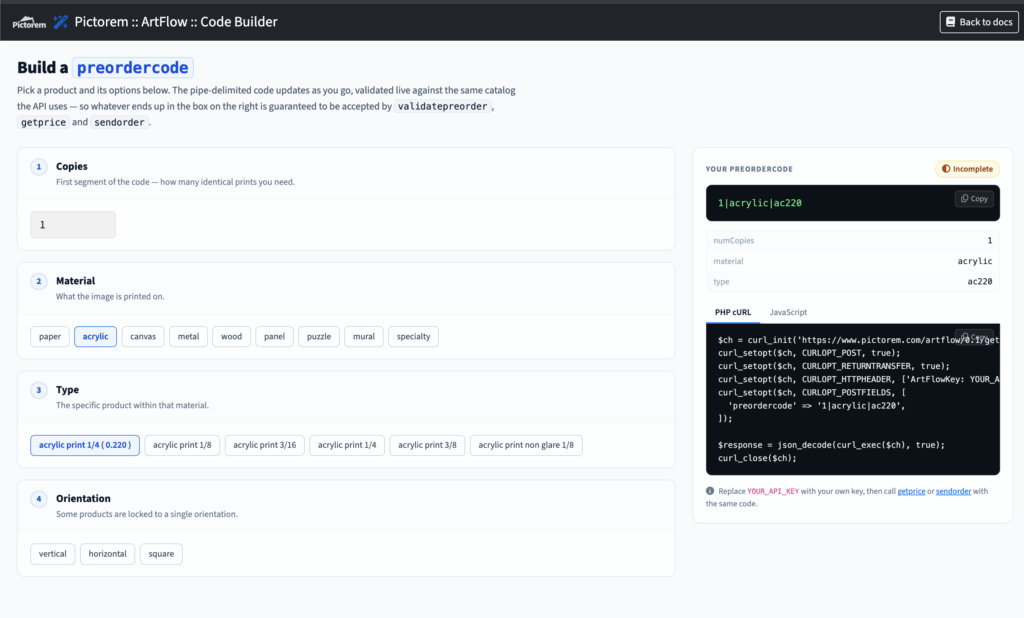The height and width of the screenshot is (618, 1024).
Task: Select panel material
Action: (274, 336)
